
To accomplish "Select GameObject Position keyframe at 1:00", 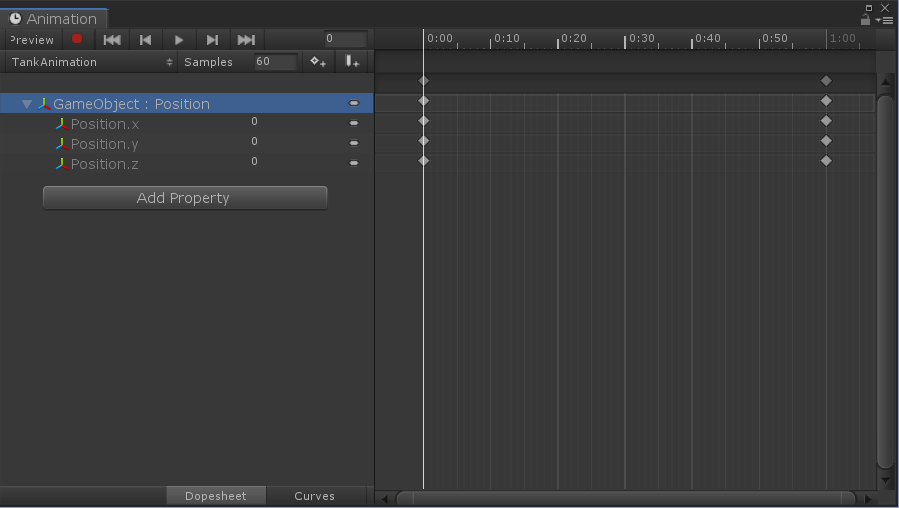I will (x=826, y=101).
